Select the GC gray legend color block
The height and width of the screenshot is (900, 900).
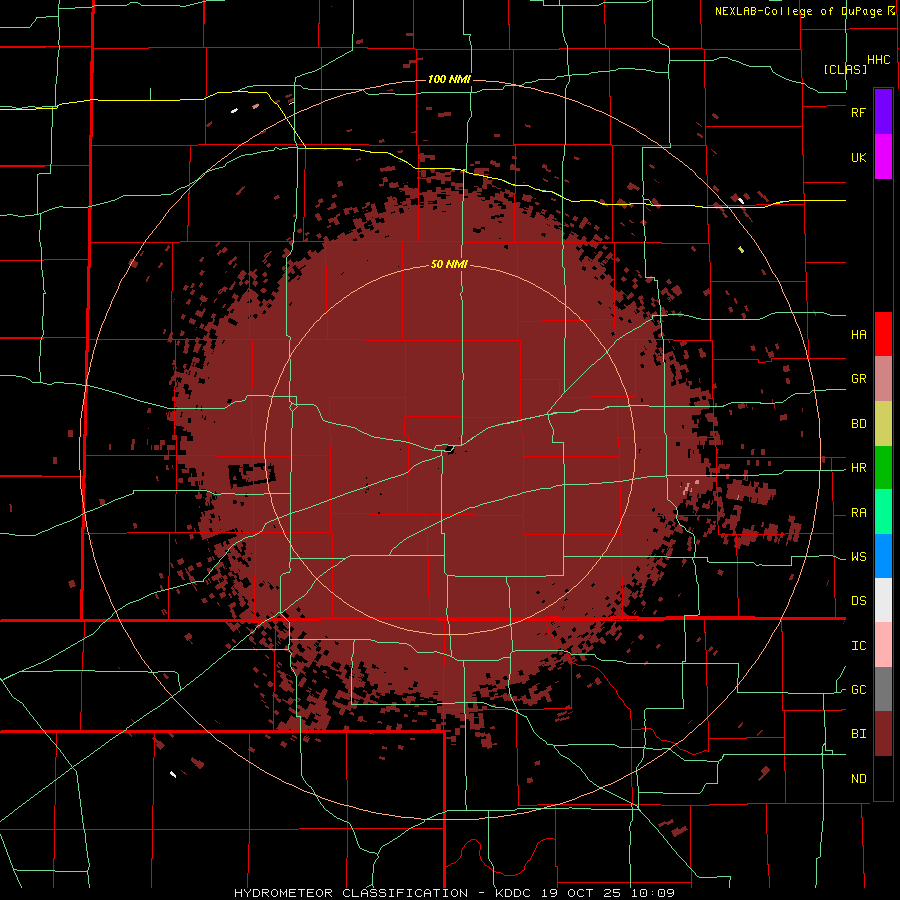[883, 689]
